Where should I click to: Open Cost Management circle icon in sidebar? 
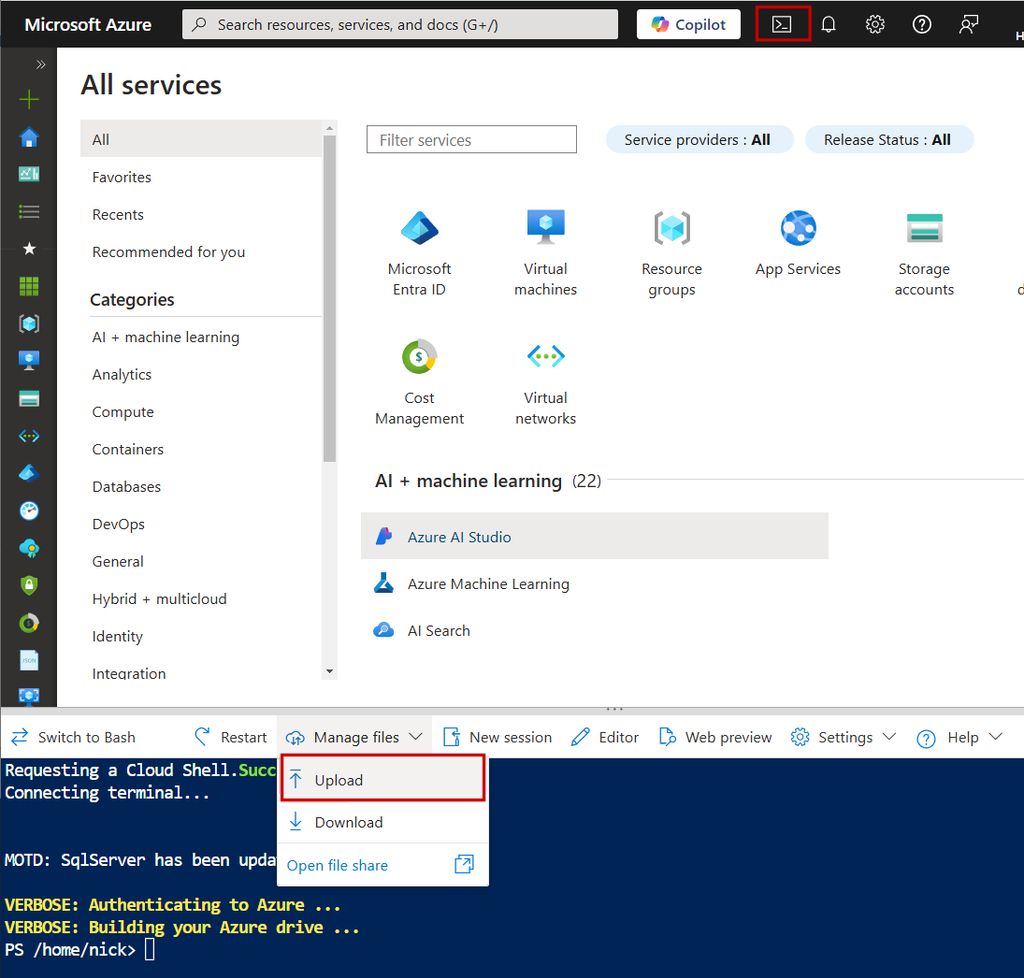(x=29, y=623)
